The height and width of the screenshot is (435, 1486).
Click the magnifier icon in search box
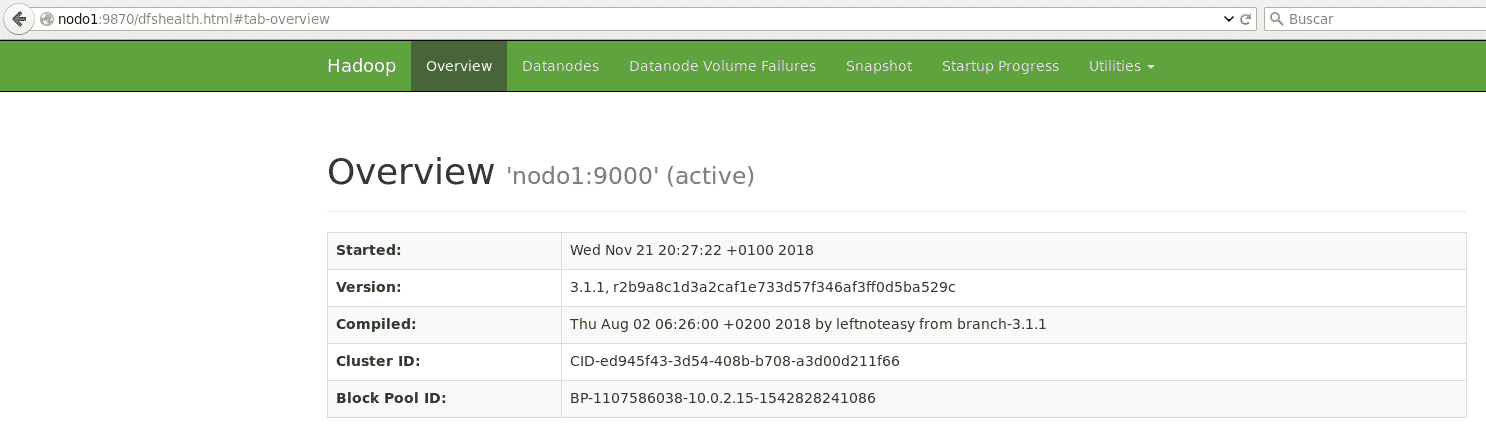[1277, 19]
